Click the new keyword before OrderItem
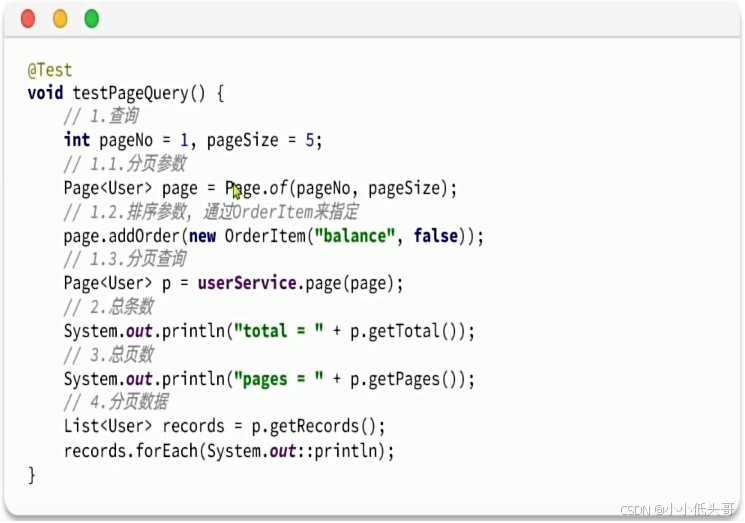The image size is (745, 523). point(202,236)
